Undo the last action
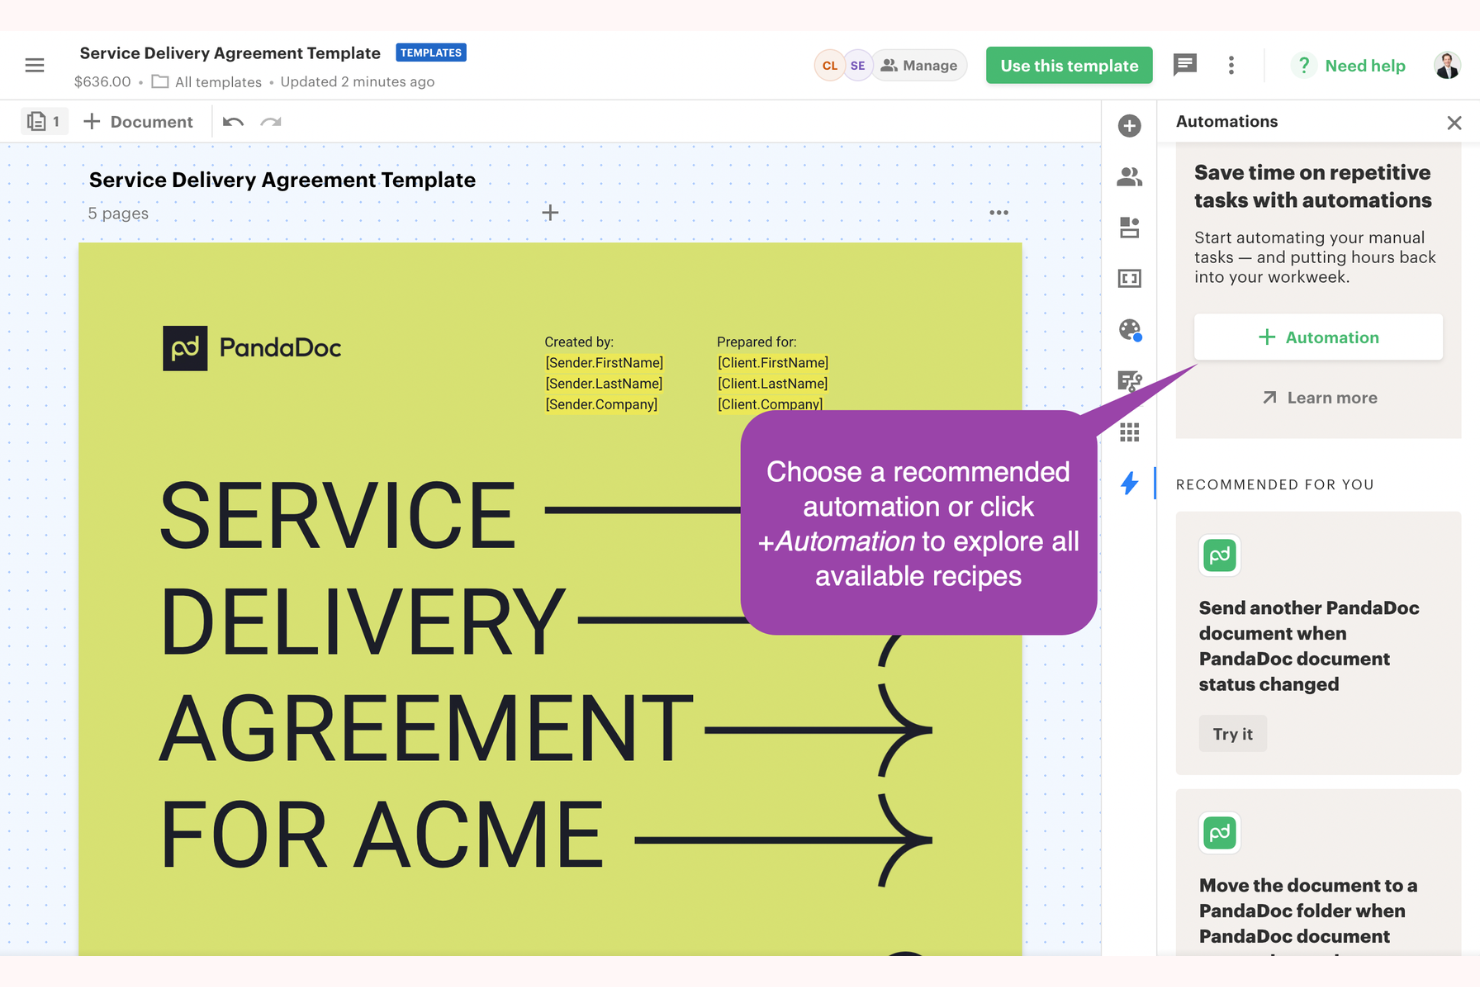 pos(233,122)
